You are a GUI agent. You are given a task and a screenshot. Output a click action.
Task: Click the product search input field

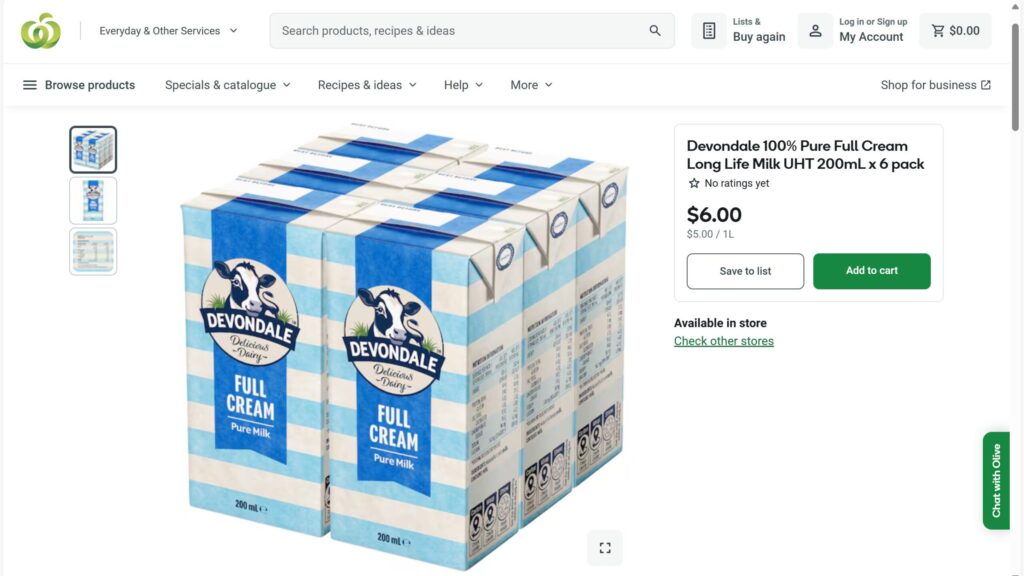tap(460, 31)
